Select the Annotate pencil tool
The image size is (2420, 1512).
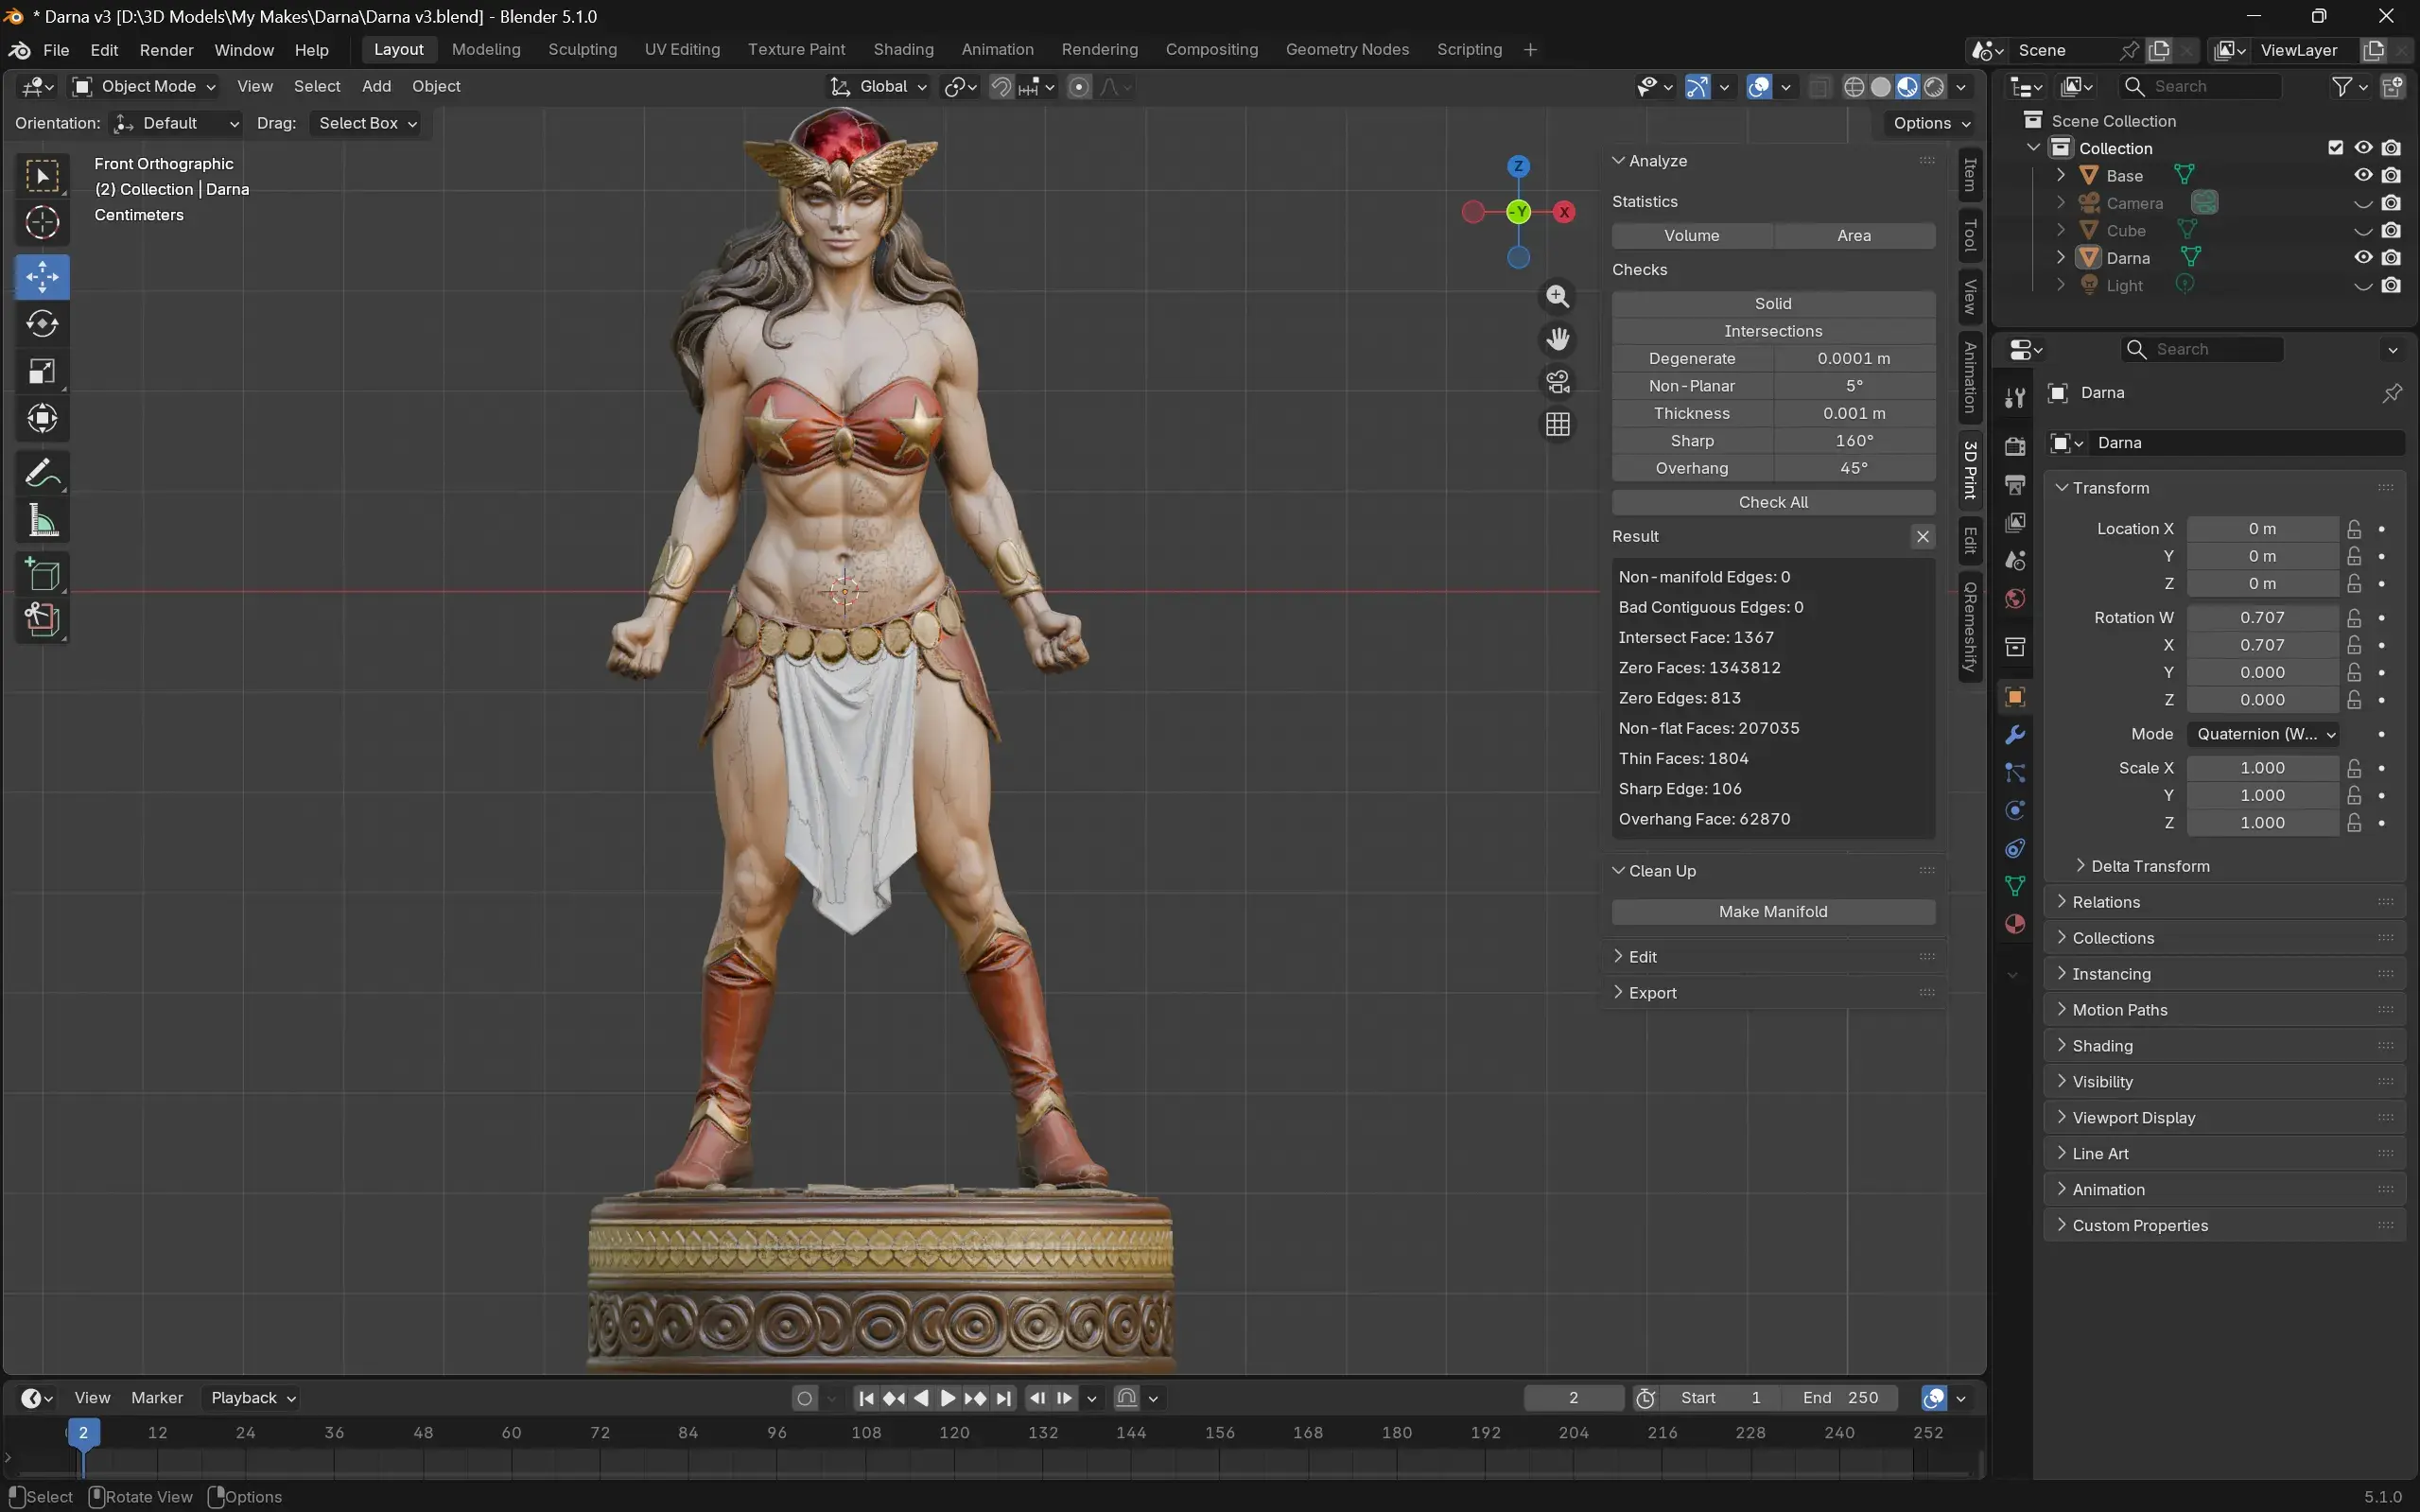pyautogui.click(x=42, y=473)
